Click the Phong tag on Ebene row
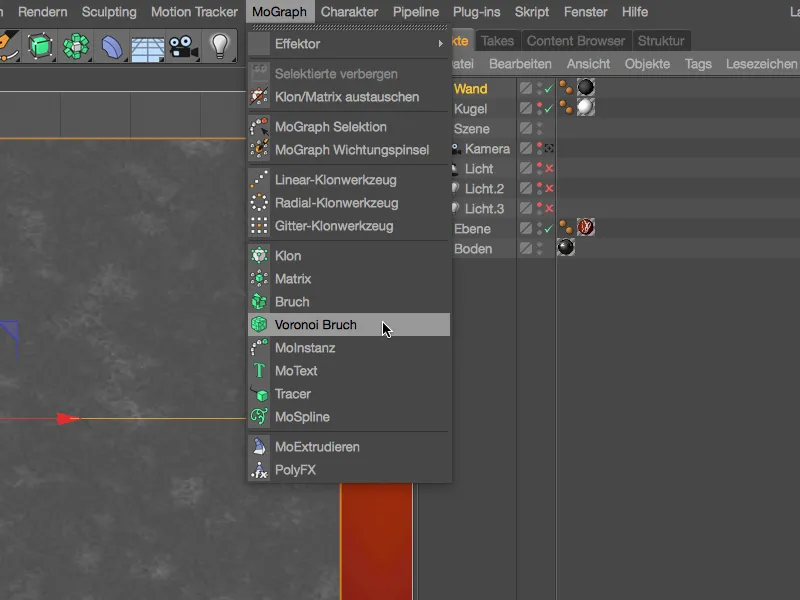The image size is (800, 600). pos(566,228)
